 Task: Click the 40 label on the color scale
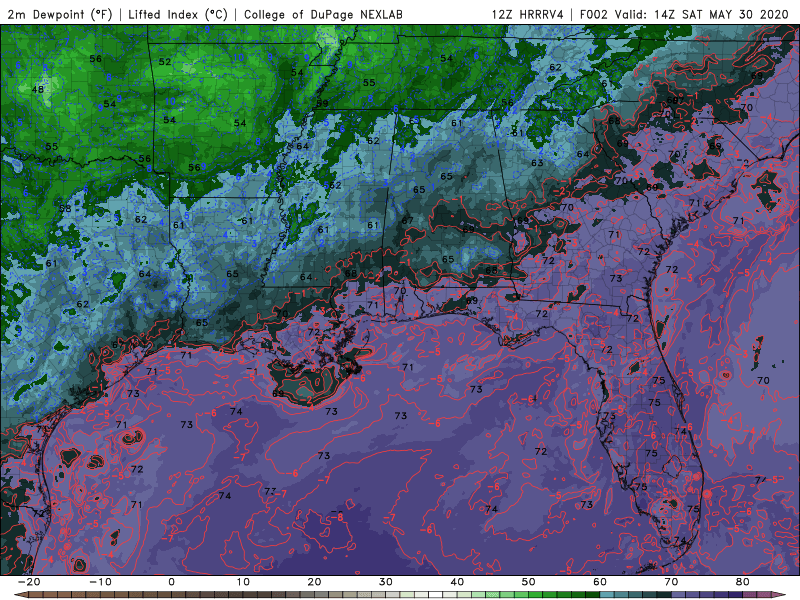(x=457, y=582)
